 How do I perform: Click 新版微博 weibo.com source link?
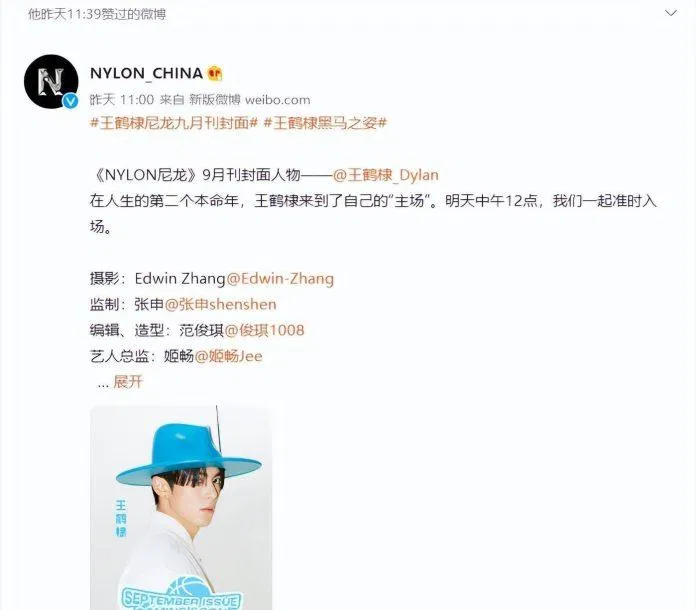pyautogui.click(x=249, y=100)
